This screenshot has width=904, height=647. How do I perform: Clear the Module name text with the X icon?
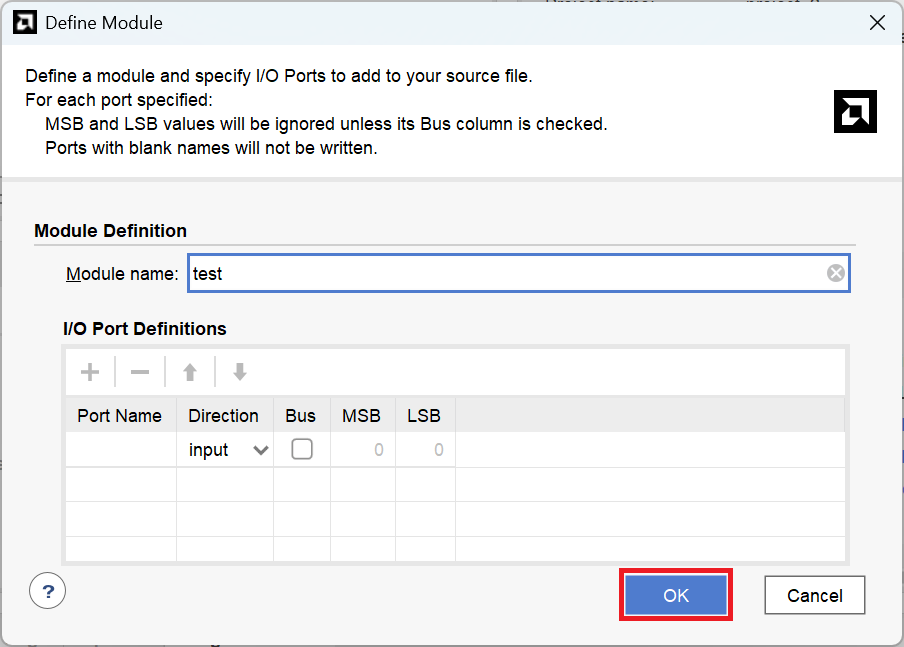click(835, 273)
